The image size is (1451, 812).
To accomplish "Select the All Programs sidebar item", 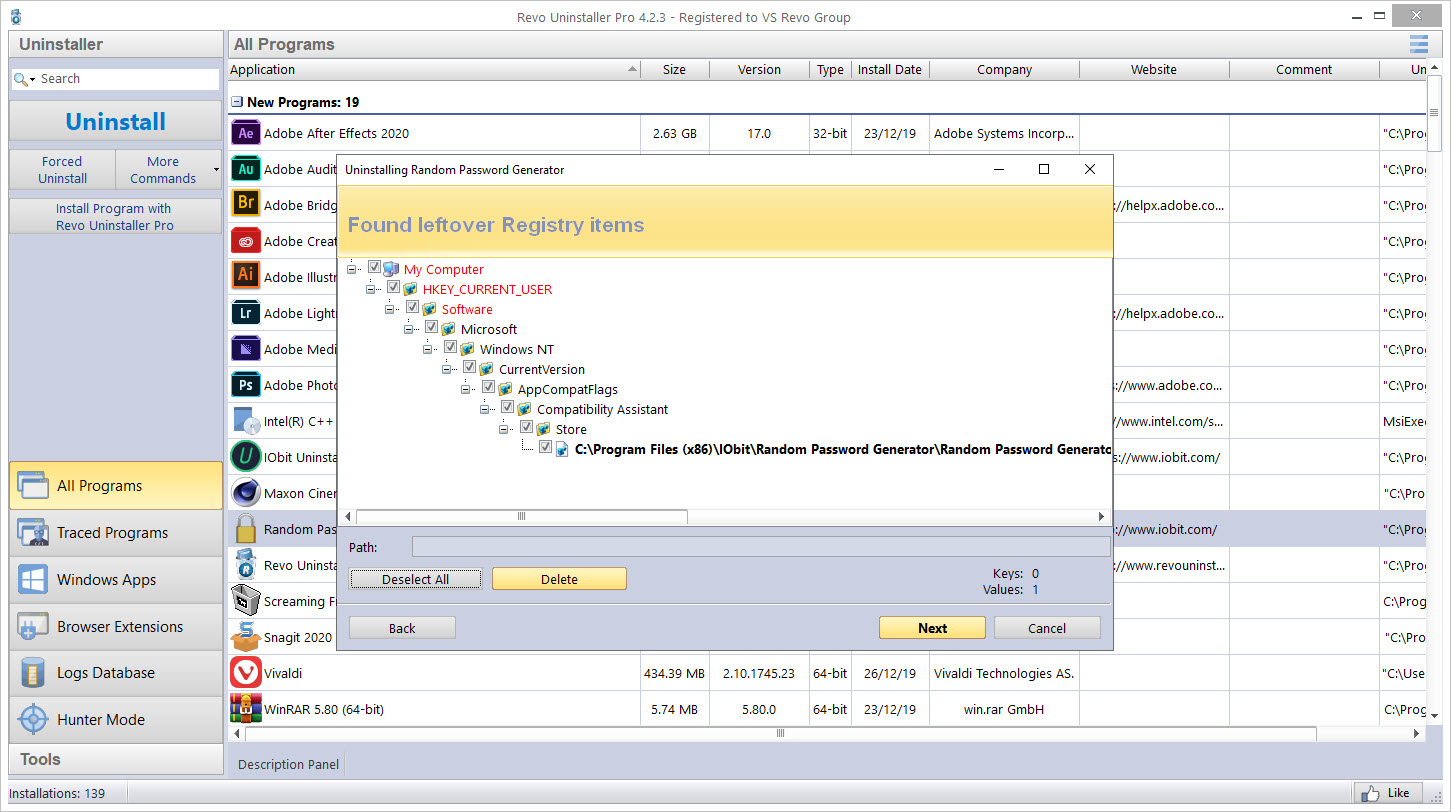I will click(116, 486).
